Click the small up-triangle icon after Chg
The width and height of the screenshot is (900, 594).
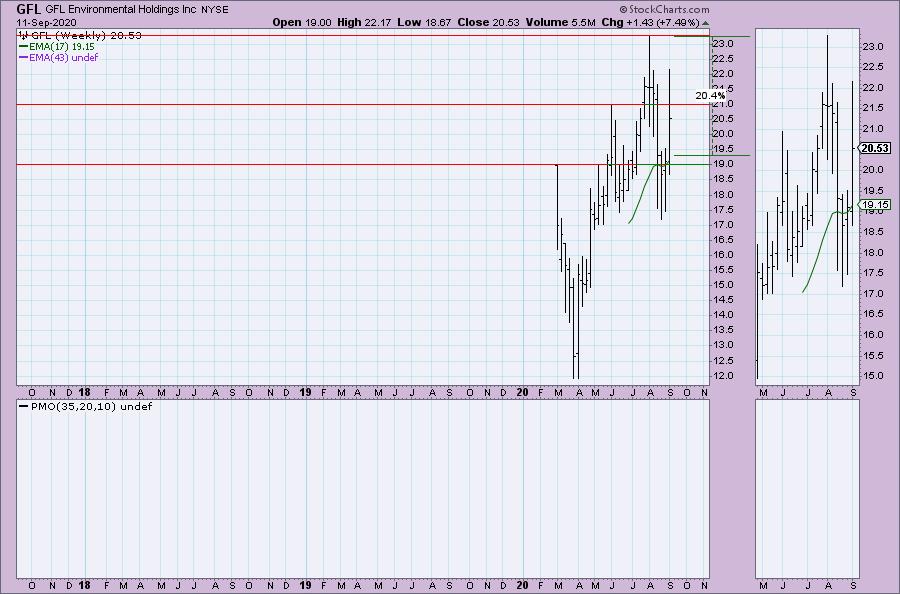705,23
